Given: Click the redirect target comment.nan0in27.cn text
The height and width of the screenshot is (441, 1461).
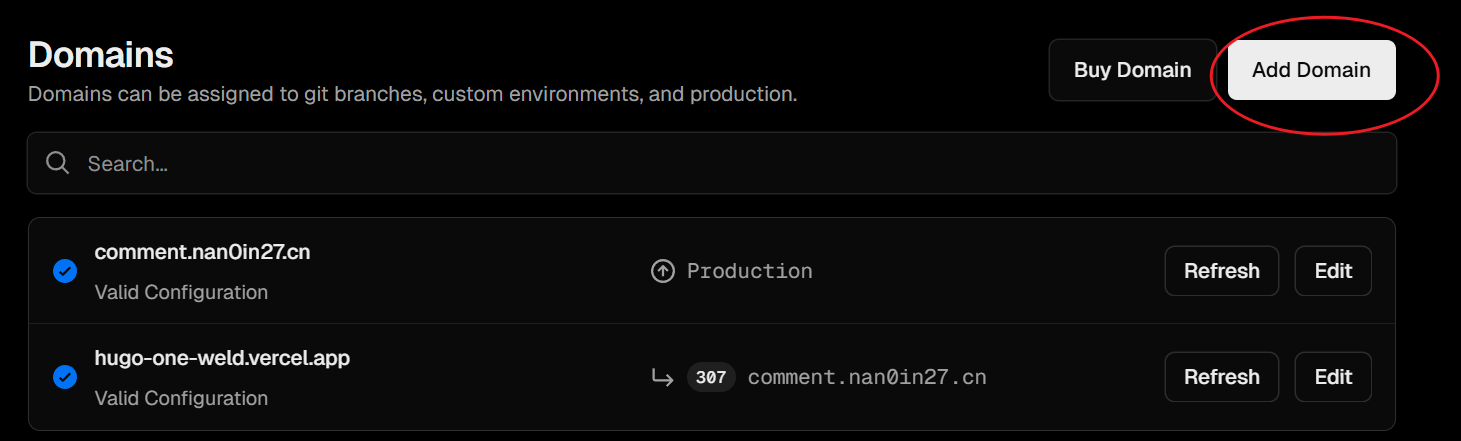Looking at the screenshot, I should click(x=867, y=377).
